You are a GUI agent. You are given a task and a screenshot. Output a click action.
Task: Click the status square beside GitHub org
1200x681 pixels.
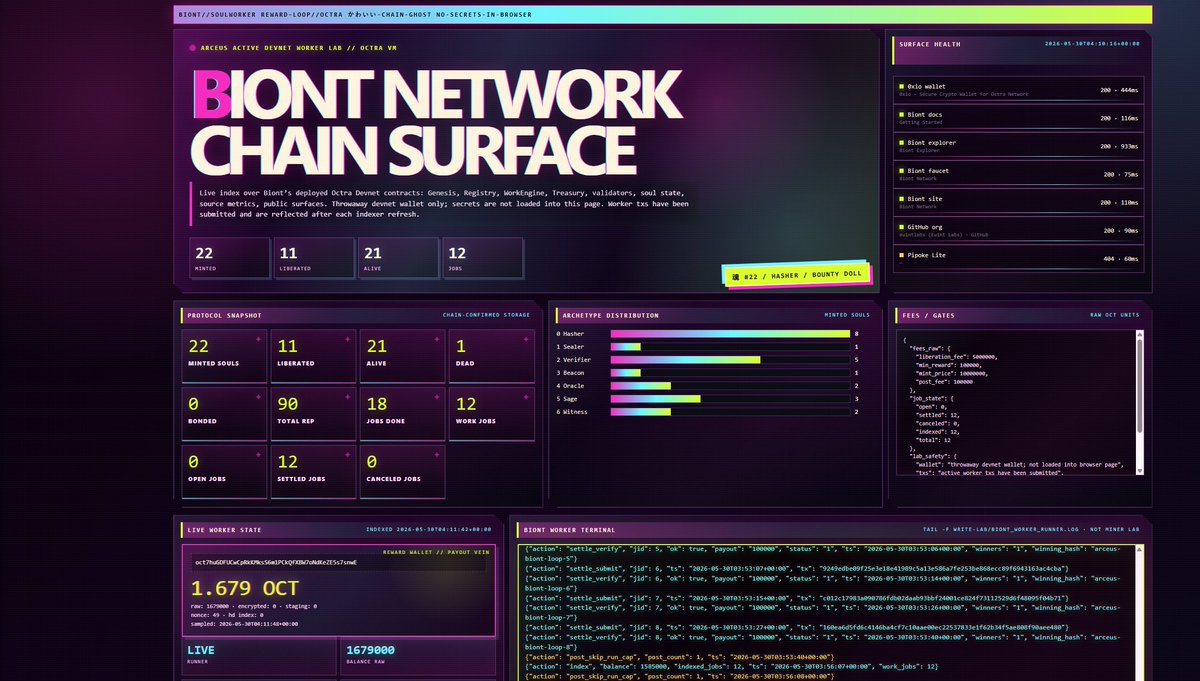point(901,227)
